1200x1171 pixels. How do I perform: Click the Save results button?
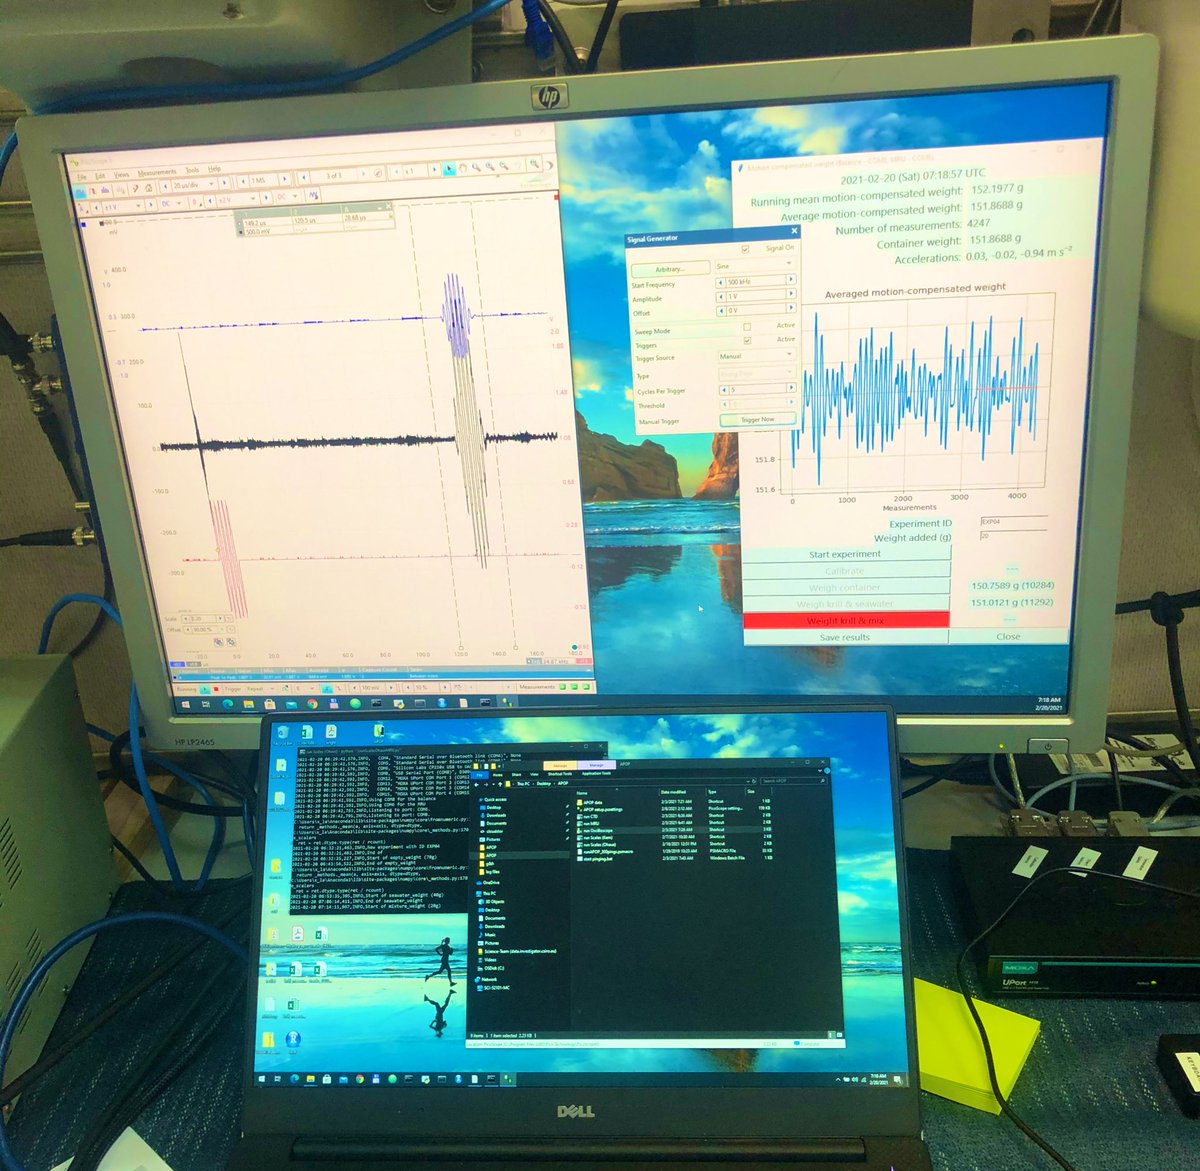click(x=845, y=637)
